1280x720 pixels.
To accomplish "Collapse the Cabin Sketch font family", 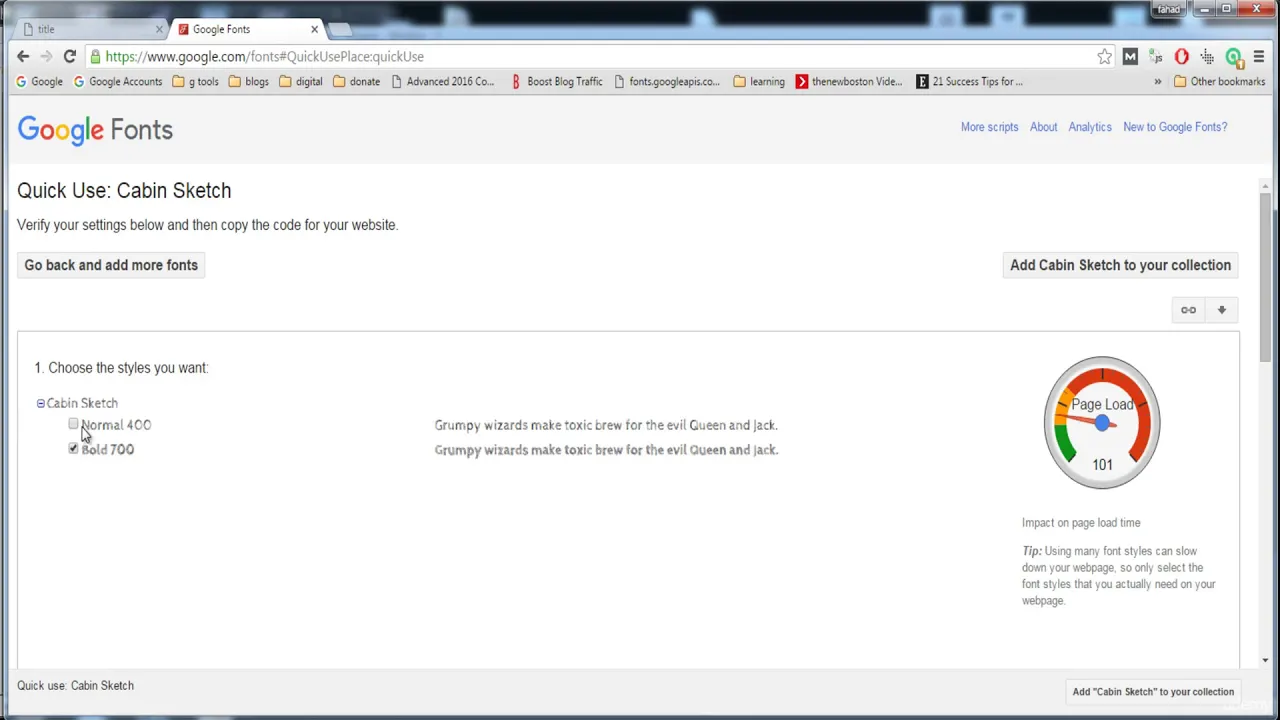I will coord(41,403).
